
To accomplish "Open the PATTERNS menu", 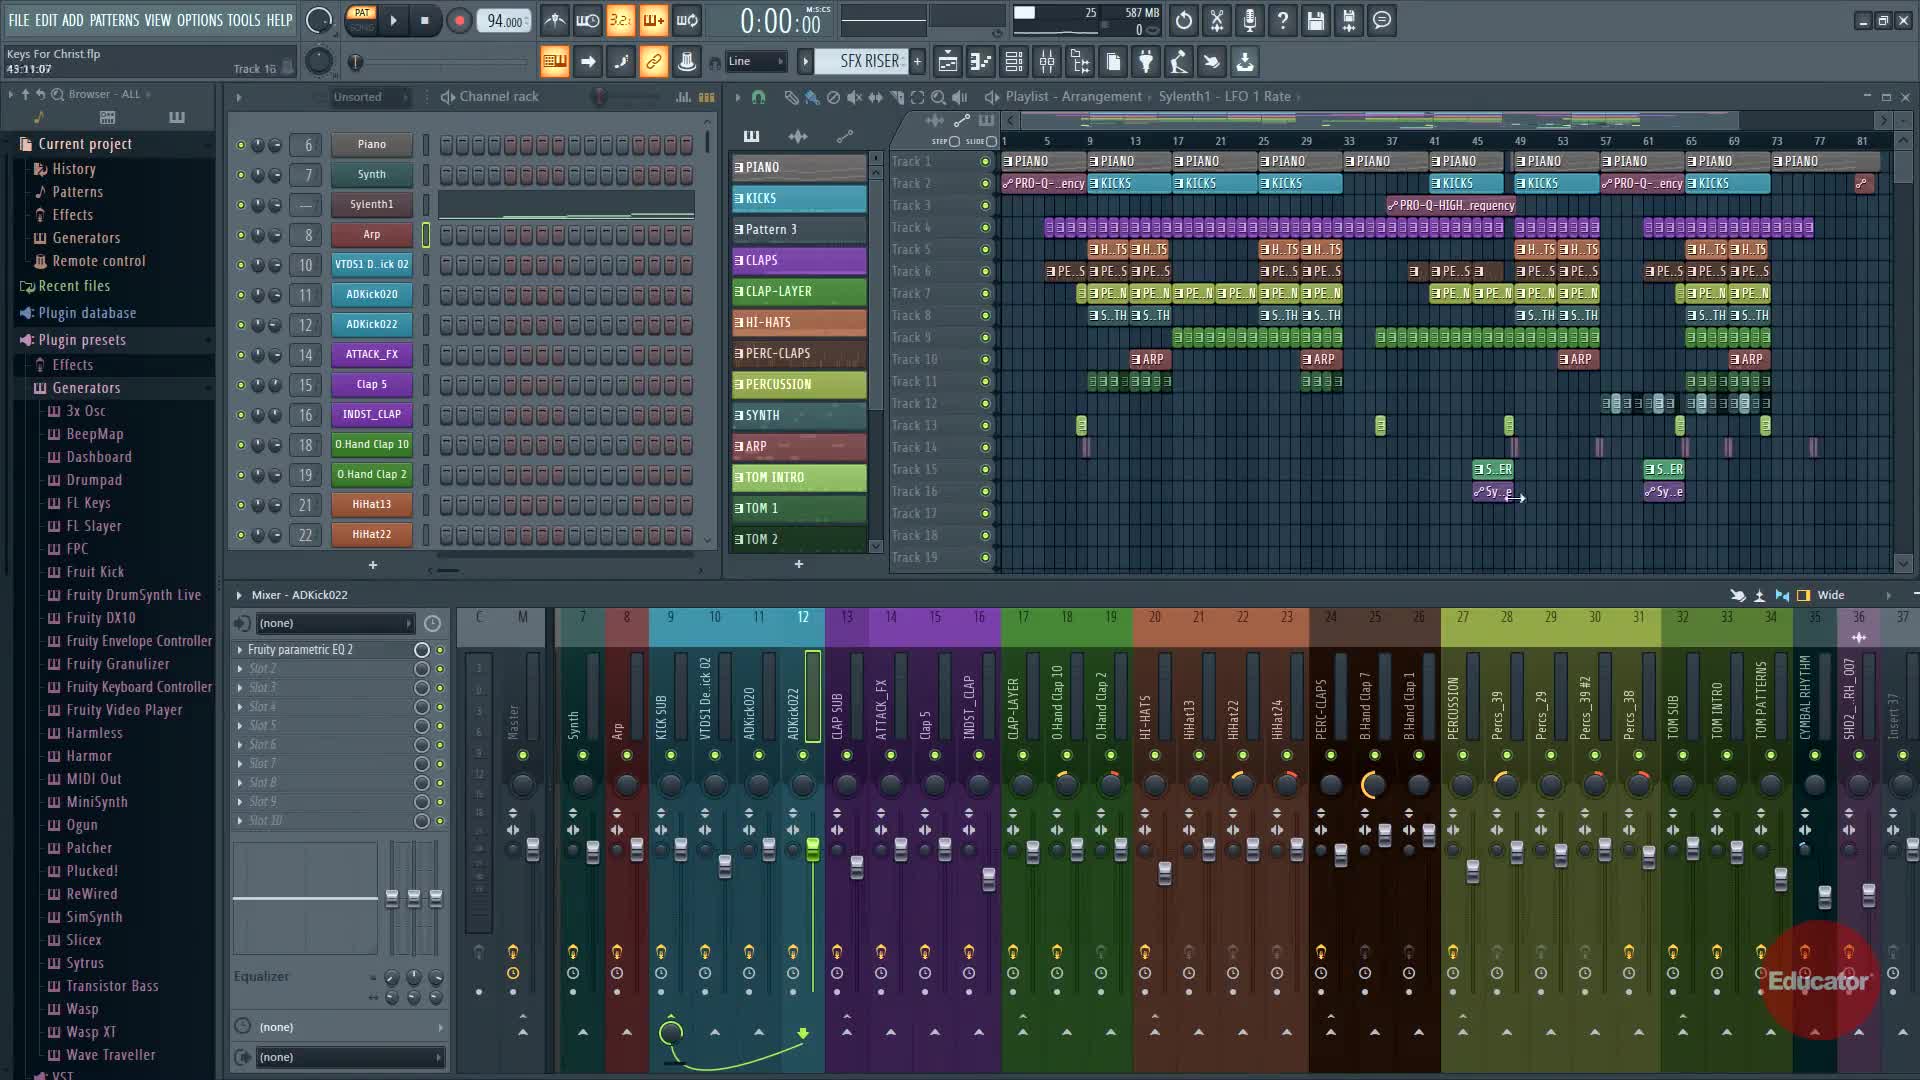I will [x=114, y=20].
